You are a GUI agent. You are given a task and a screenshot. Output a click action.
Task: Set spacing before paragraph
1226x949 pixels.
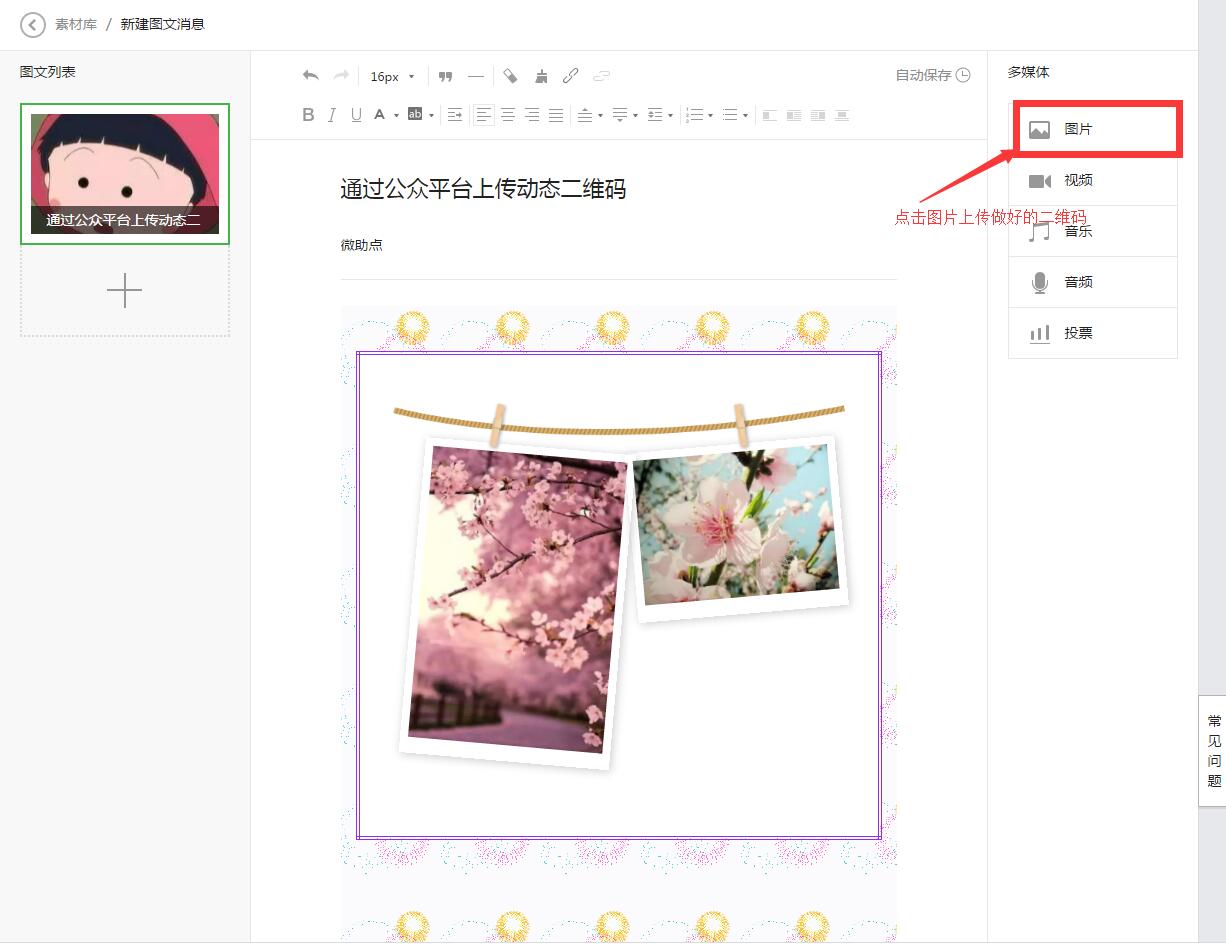click(586, 115)
